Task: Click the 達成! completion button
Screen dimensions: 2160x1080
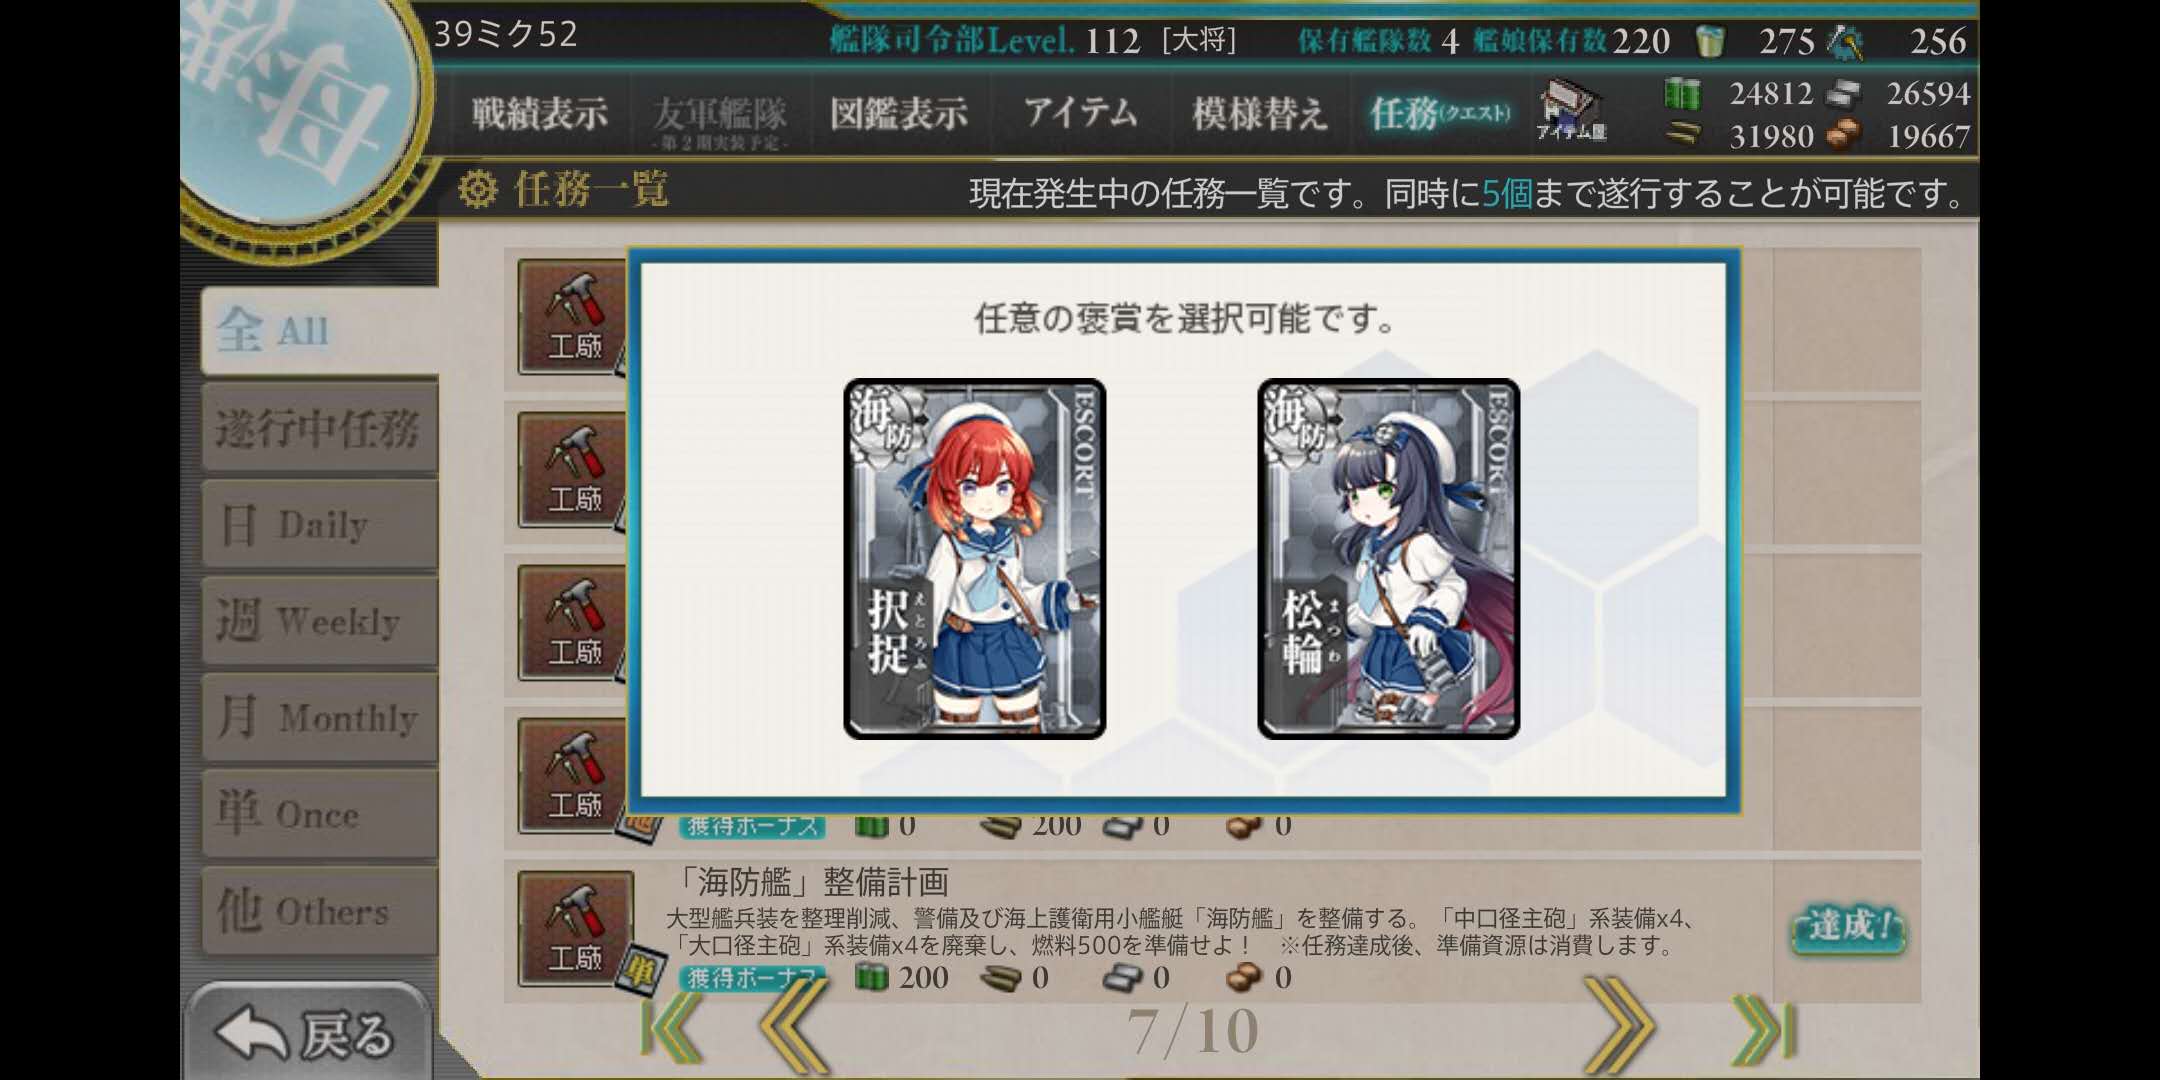Action: pos(1847,927)
